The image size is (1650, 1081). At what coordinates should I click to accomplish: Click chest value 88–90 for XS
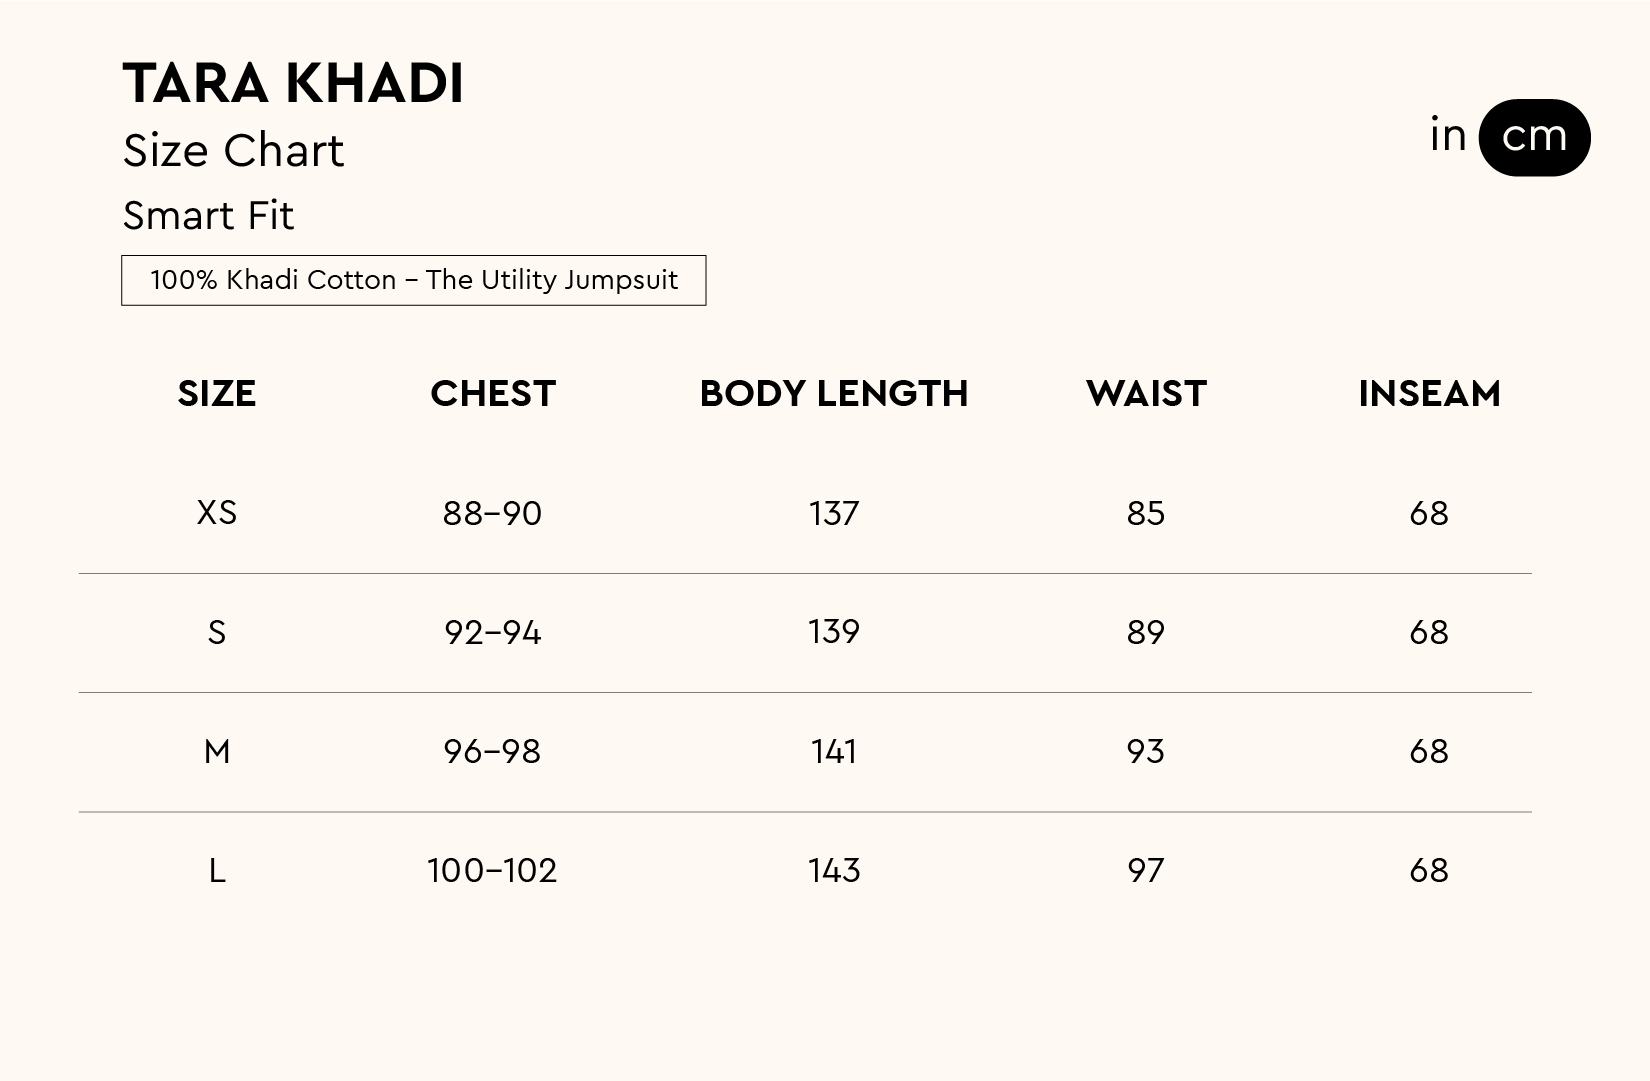[492, 514]
